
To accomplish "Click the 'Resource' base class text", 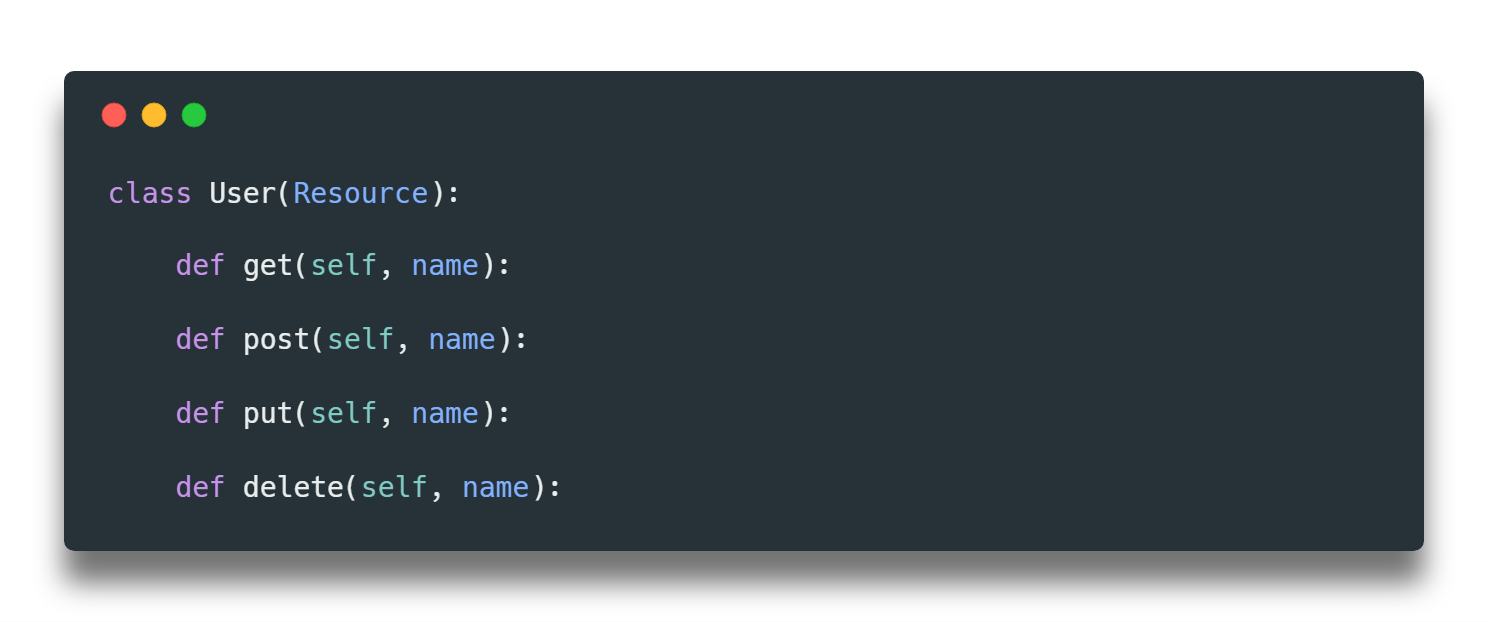I will 360,192.
